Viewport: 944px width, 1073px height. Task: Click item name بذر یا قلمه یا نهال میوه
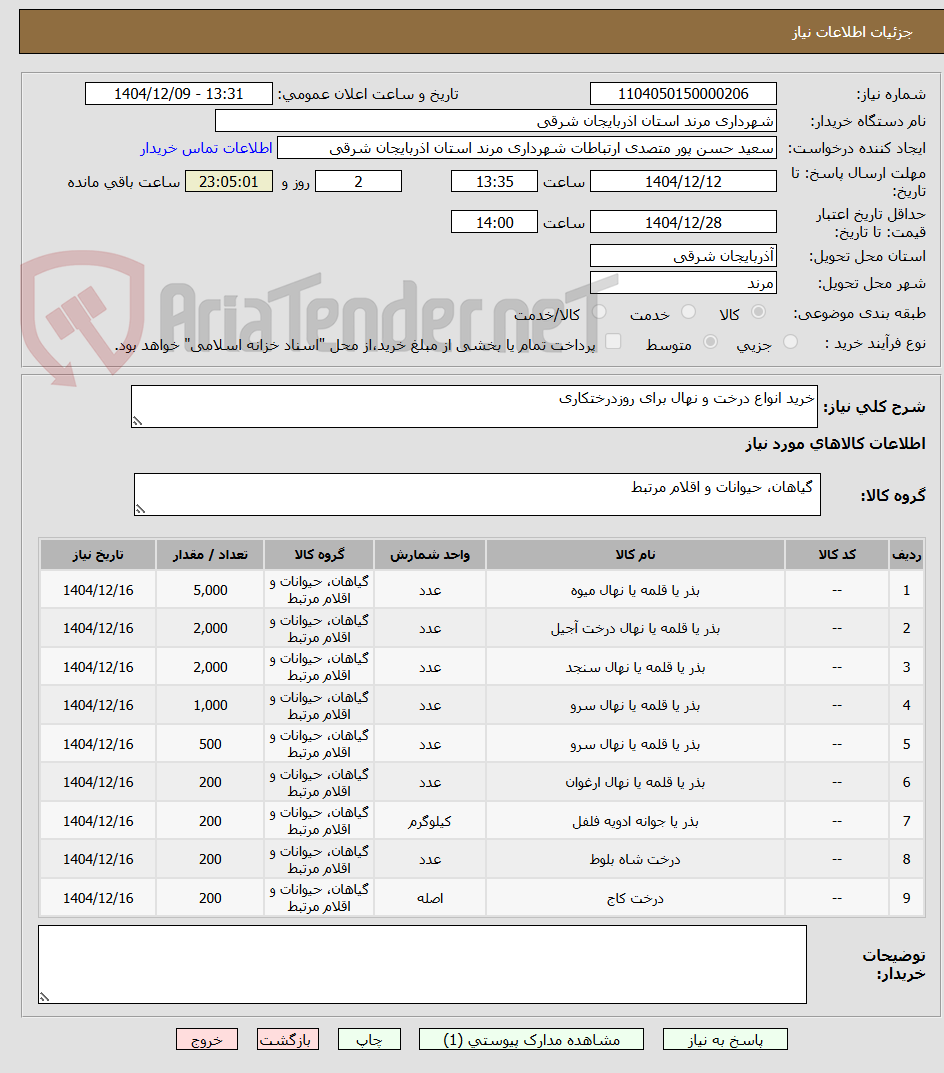click(x=635, y=590)
